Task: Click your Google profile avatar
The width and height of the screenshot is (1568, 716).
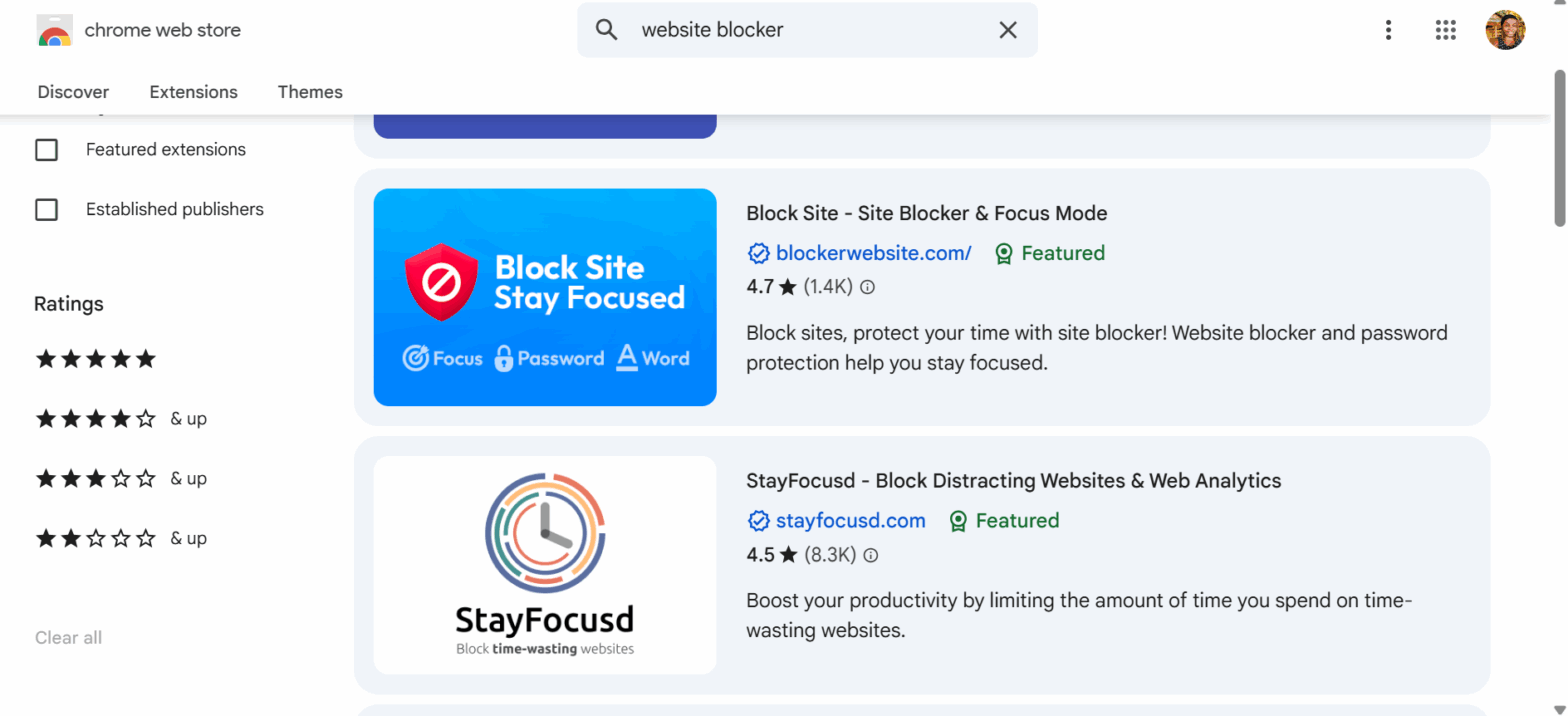Action: 1505,30
